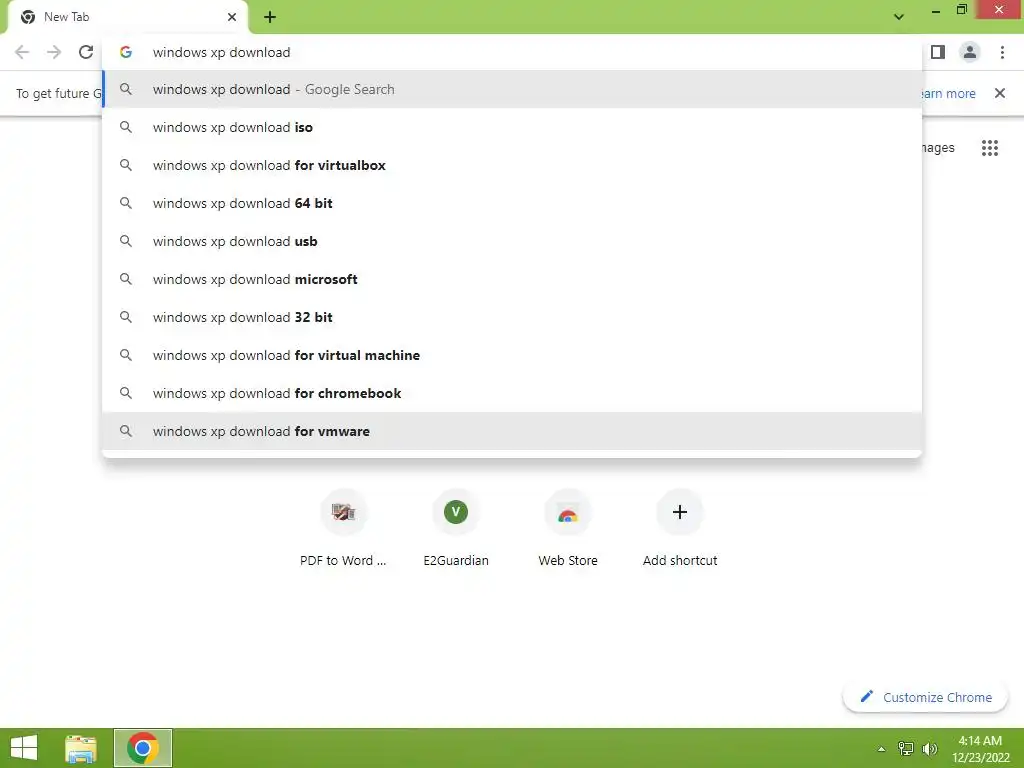The height and width of the screenshot is (768, 1024).
Task: Click the Images link at top right
Action: point(938,148)
